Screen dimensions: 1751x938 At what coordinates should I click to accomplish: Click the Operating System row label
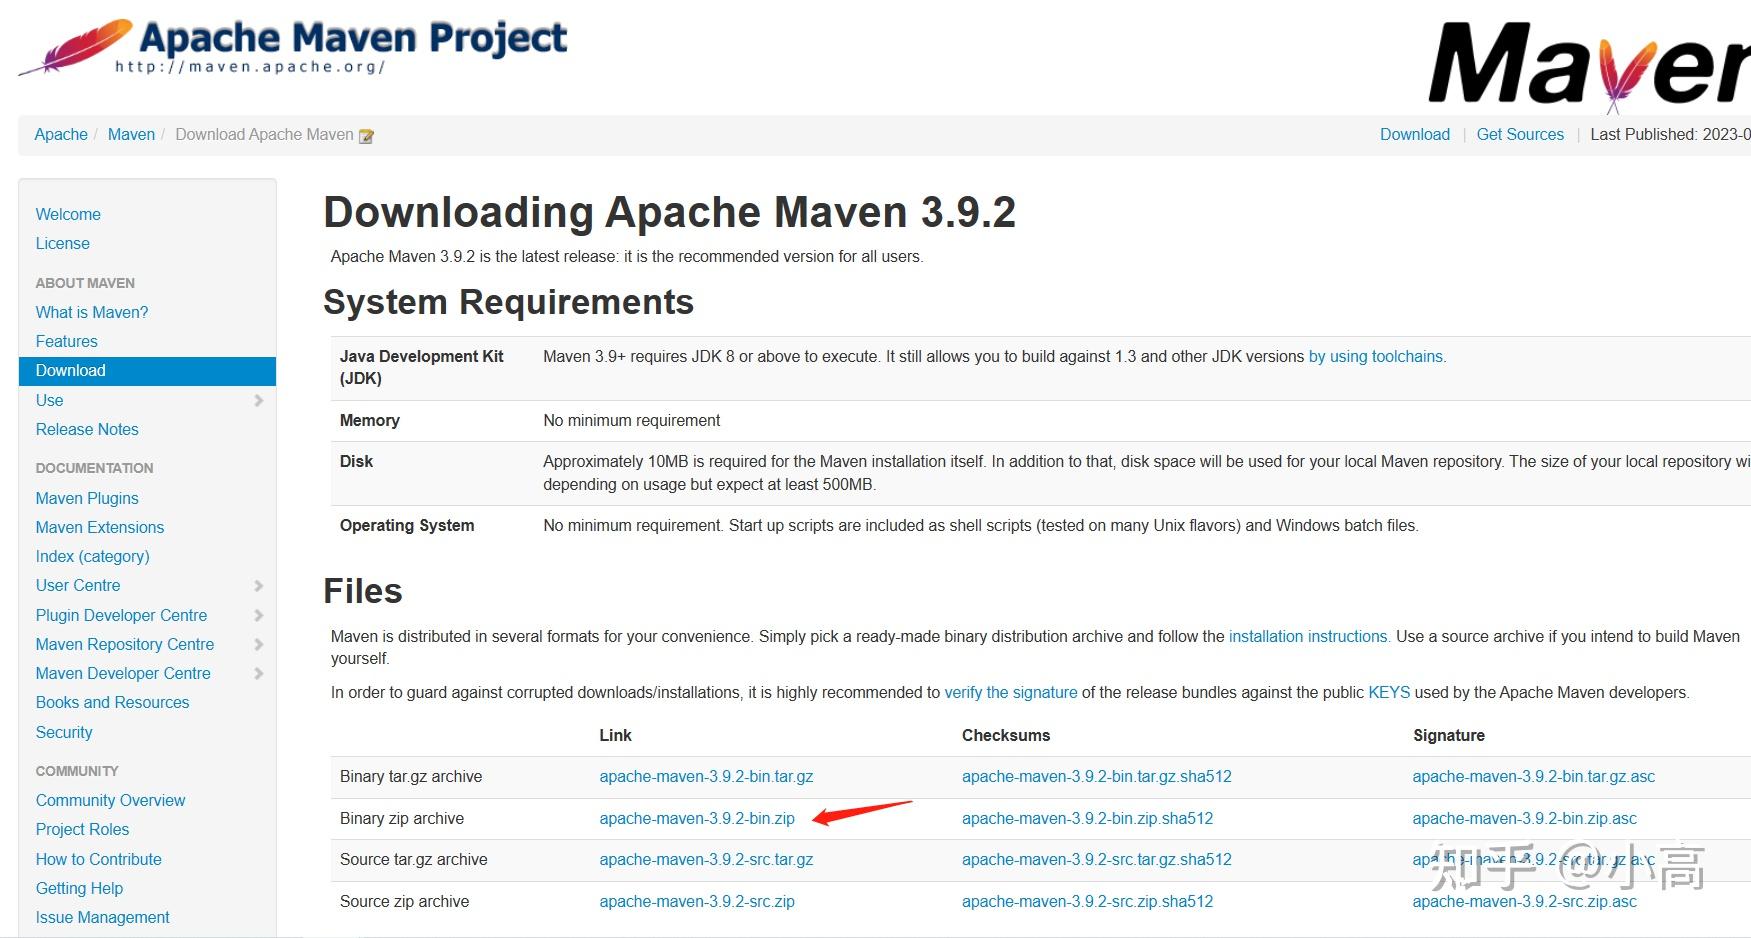pos(407,525)
